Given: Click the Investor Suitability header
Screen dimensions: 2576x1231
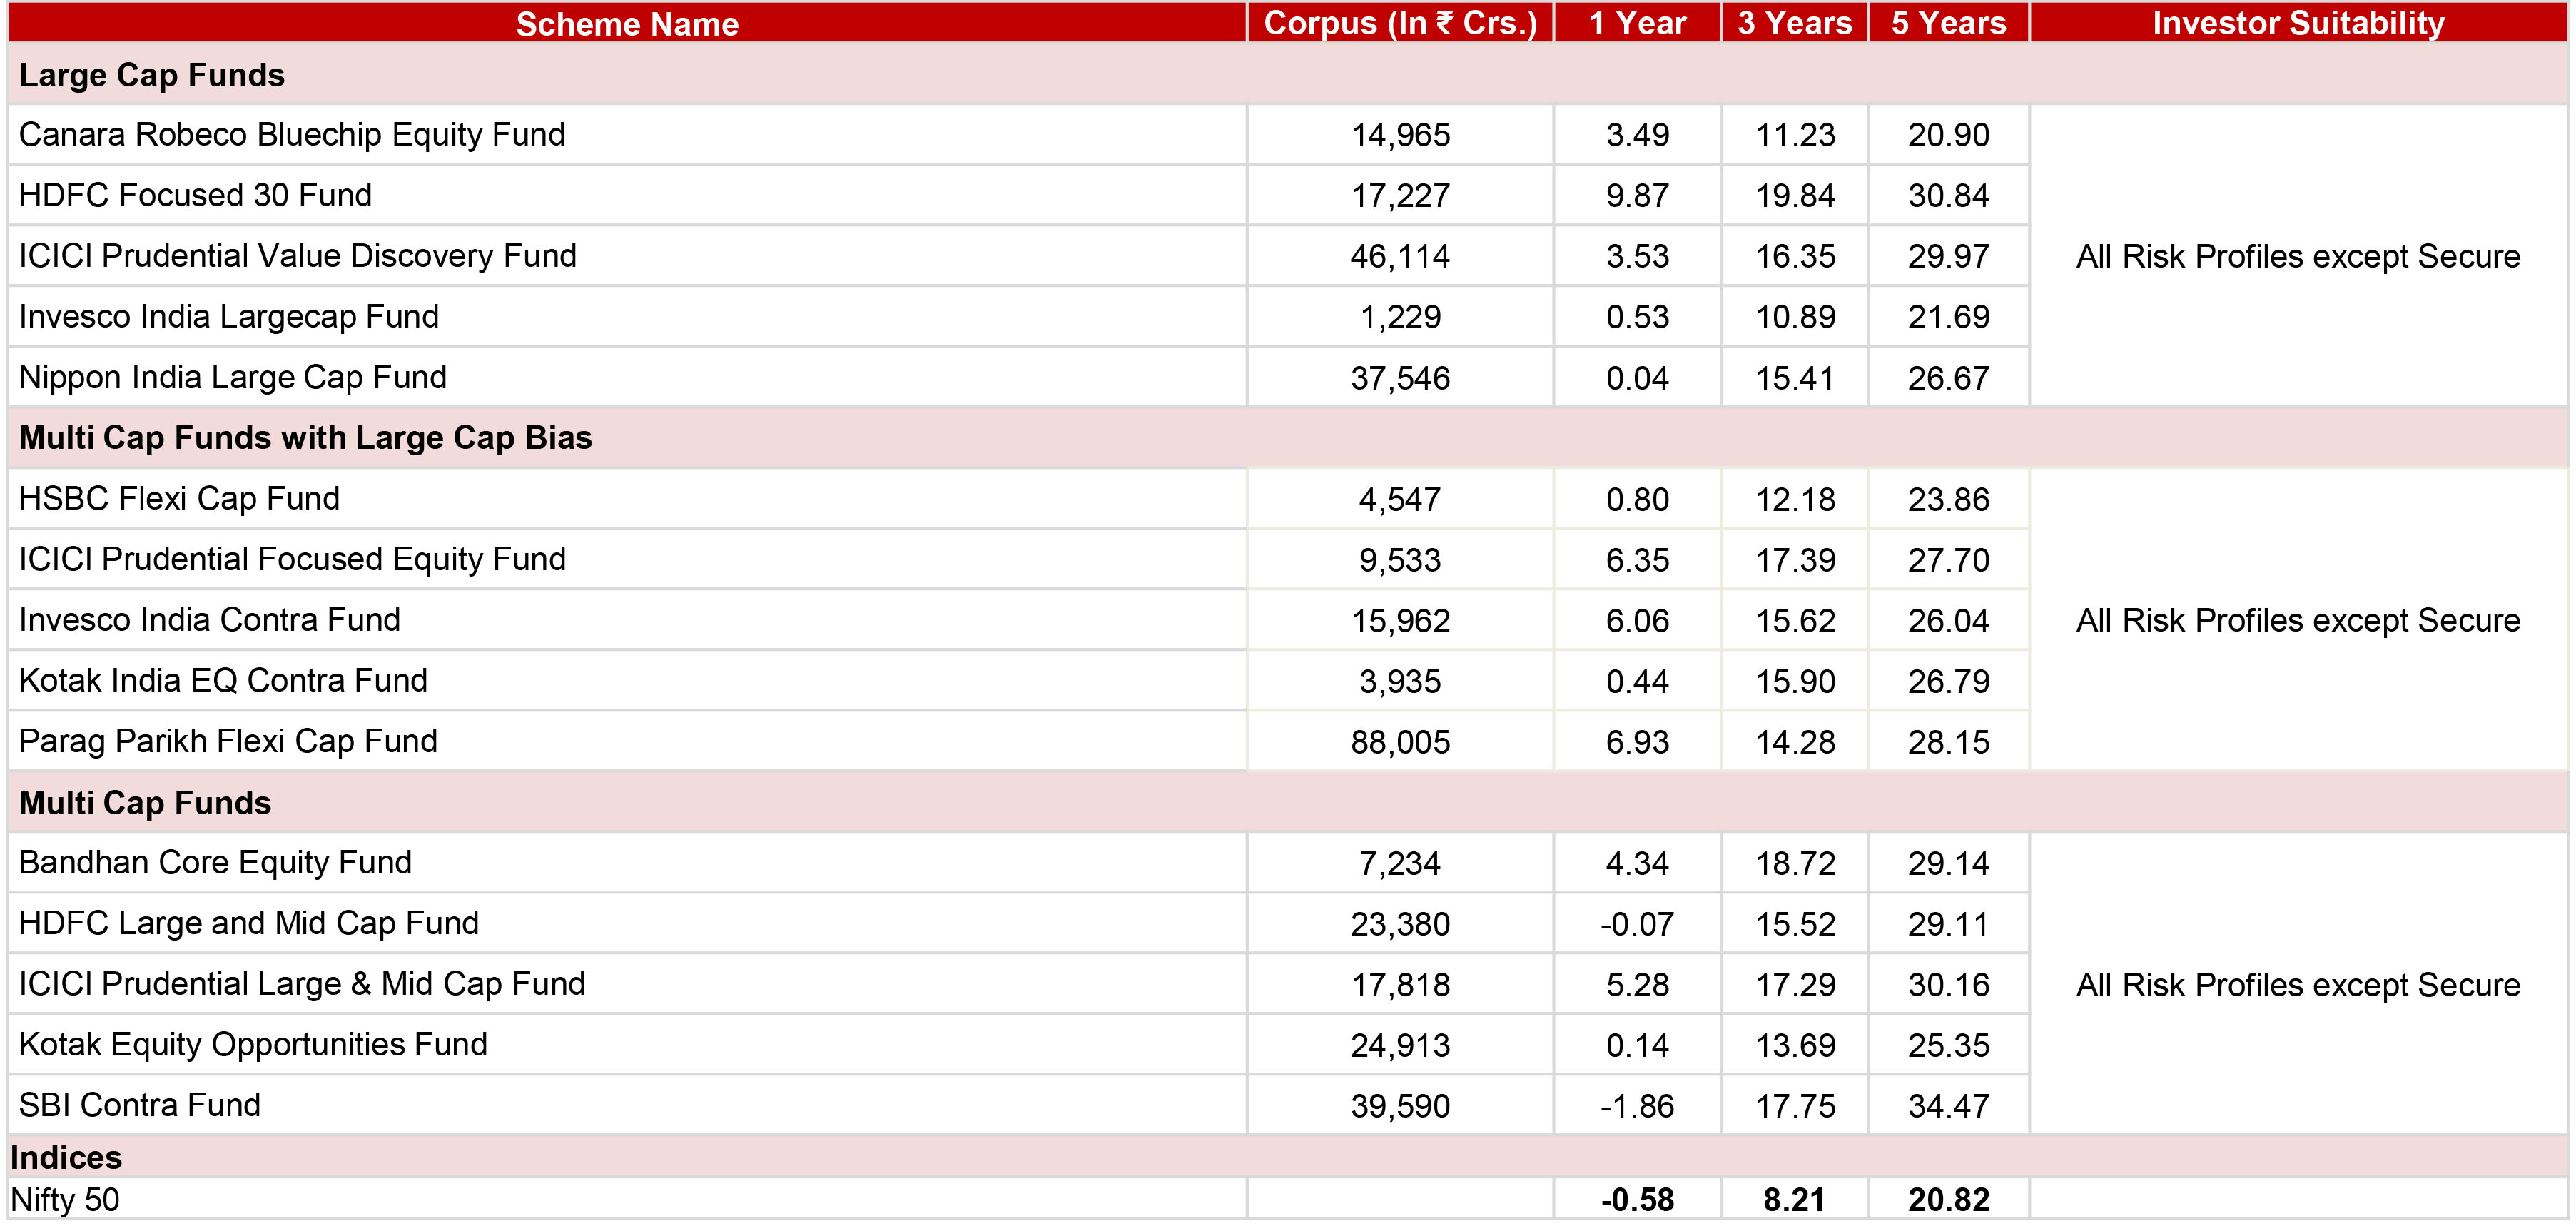Looking at the screenshot, I should (2298, 23).
